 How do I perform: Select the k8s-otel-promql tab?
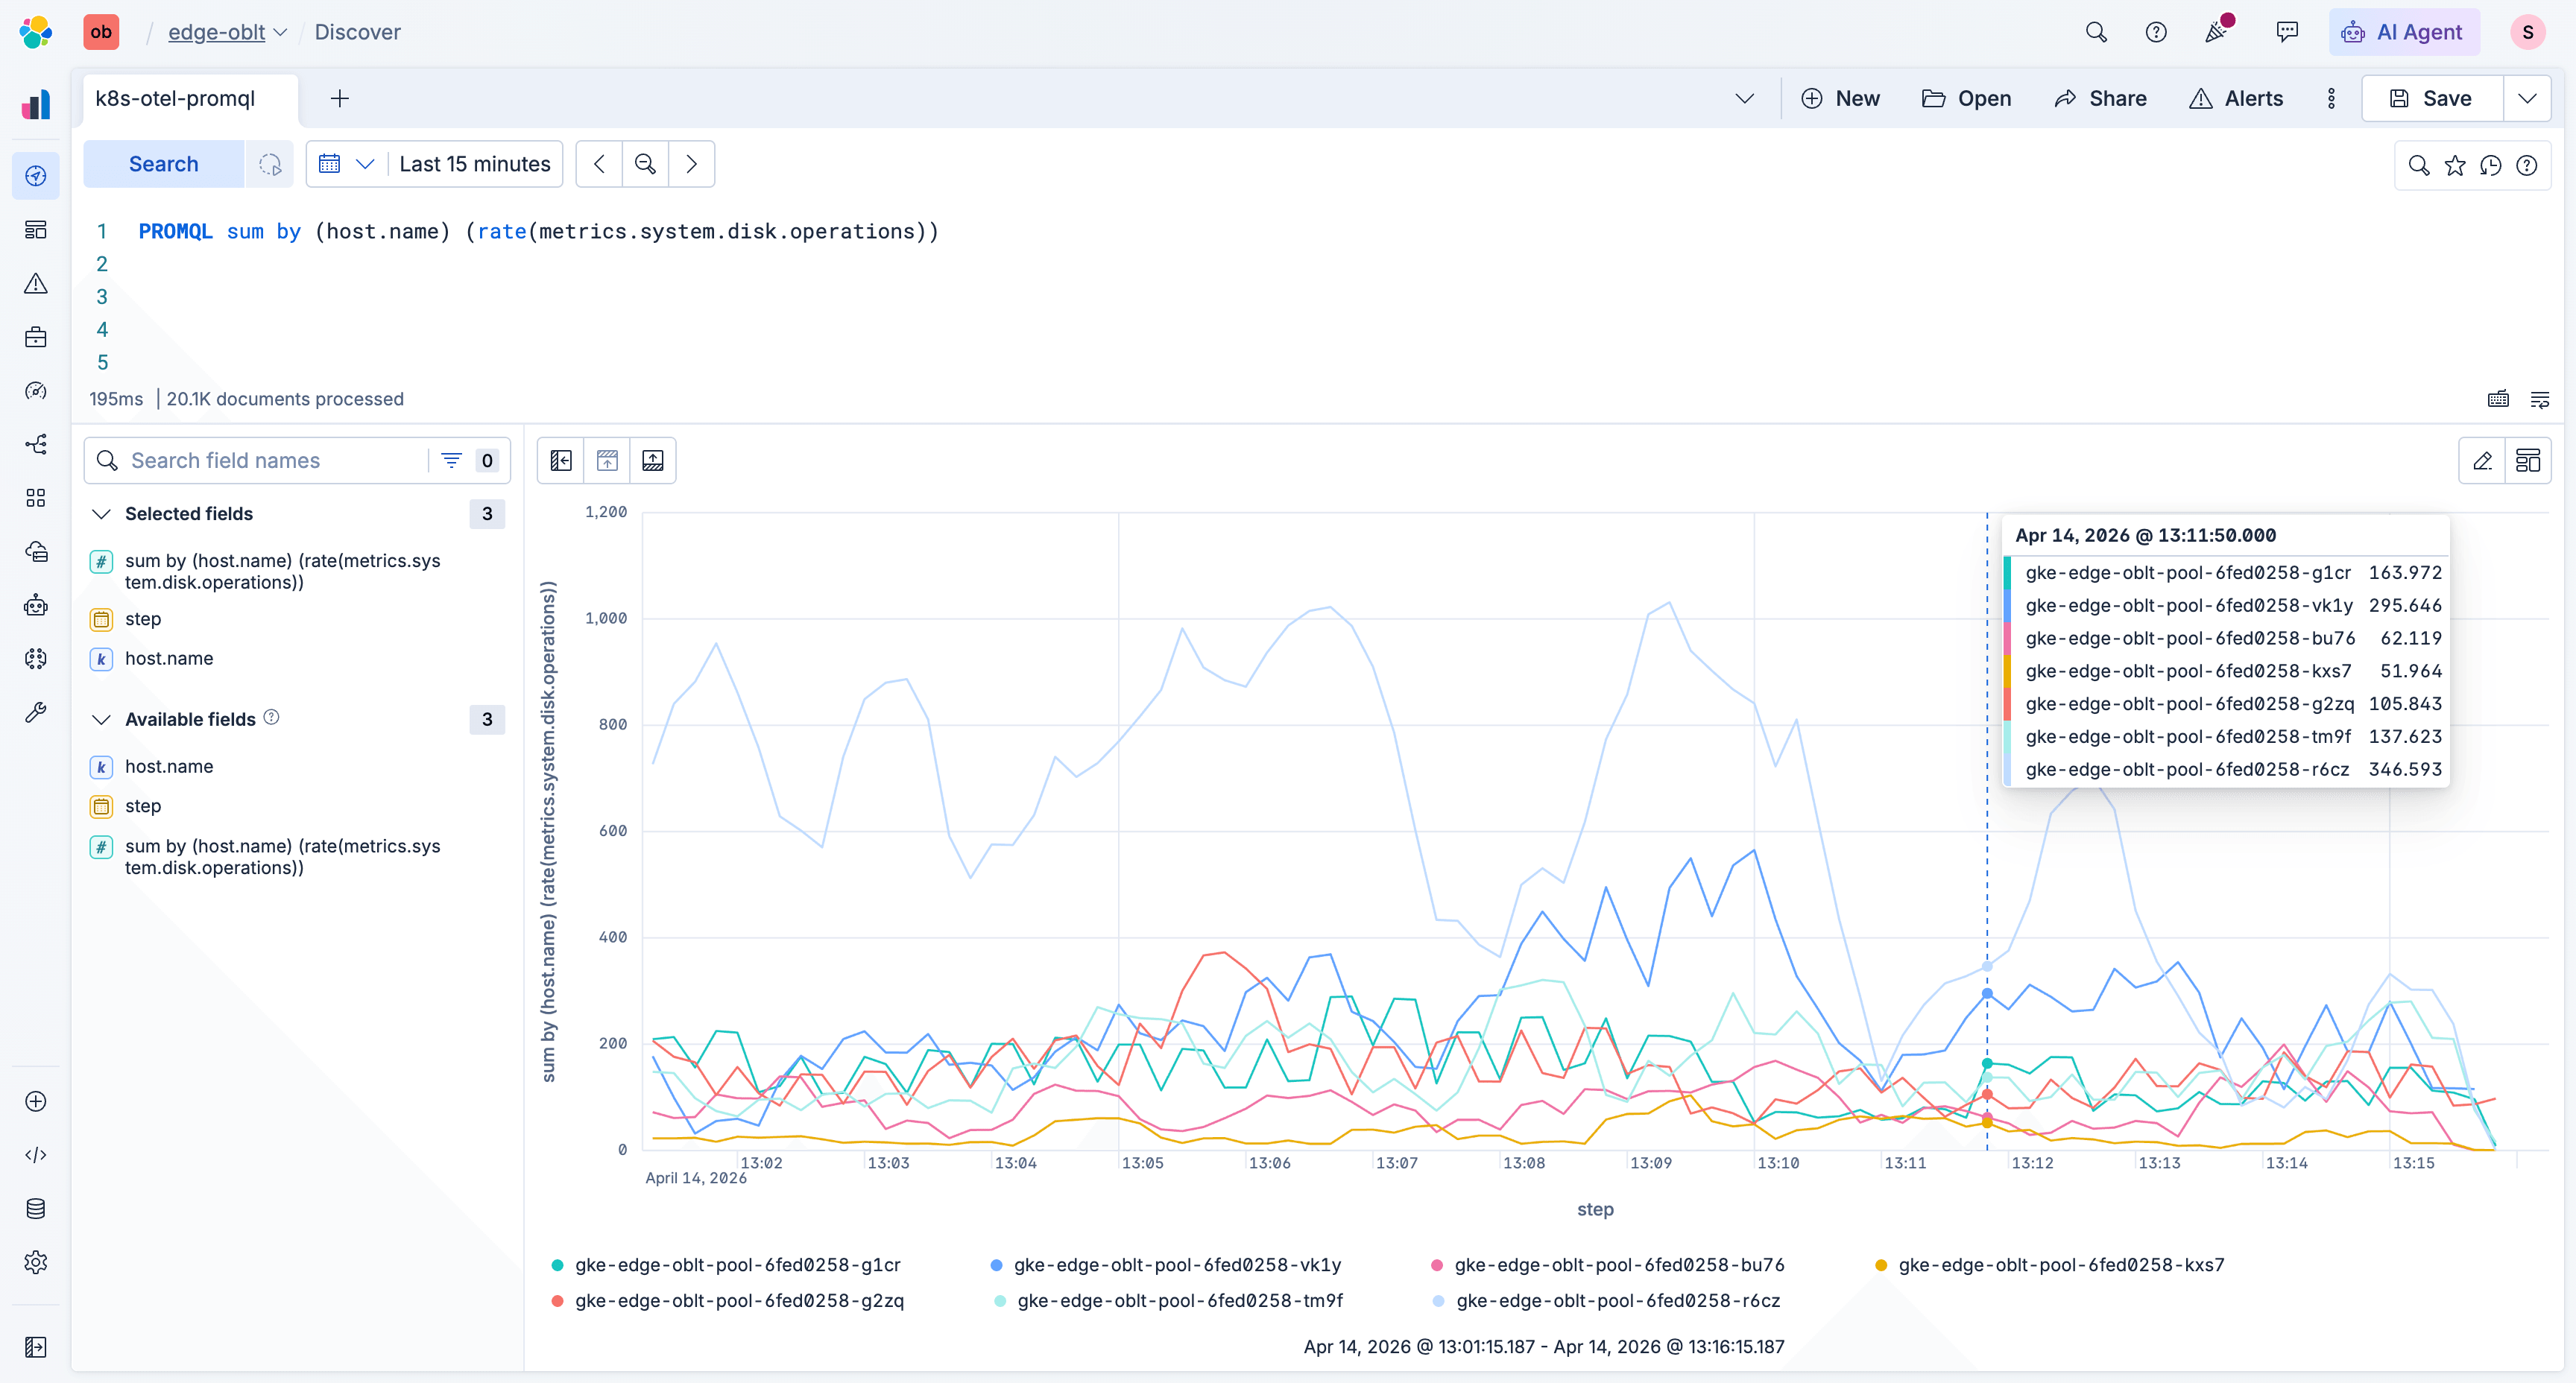click(175, 98)
